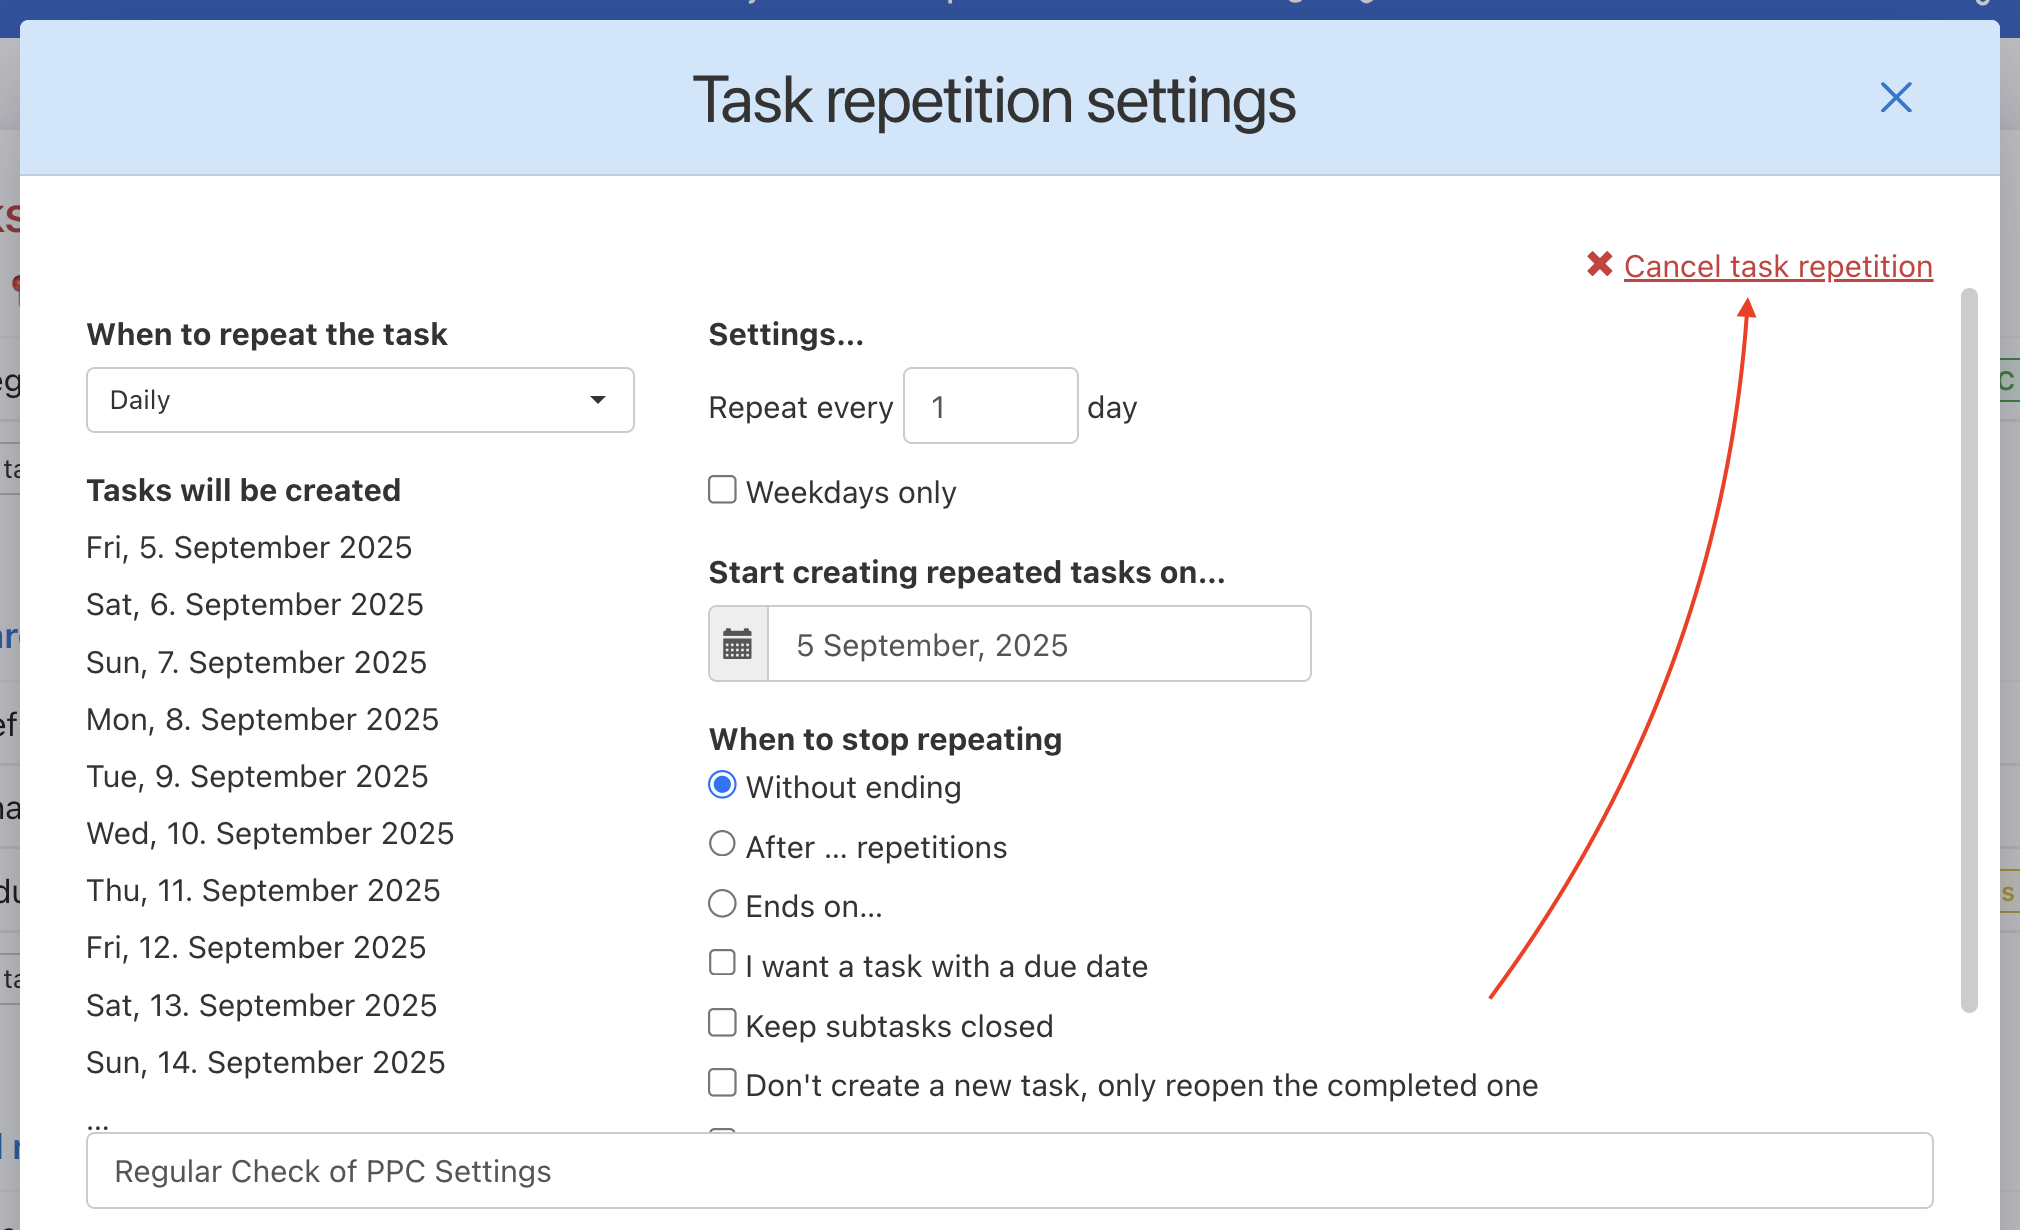2020x1230 pixels.
Task: Select the Ends on... radio option
Action: tap(722, 904)
